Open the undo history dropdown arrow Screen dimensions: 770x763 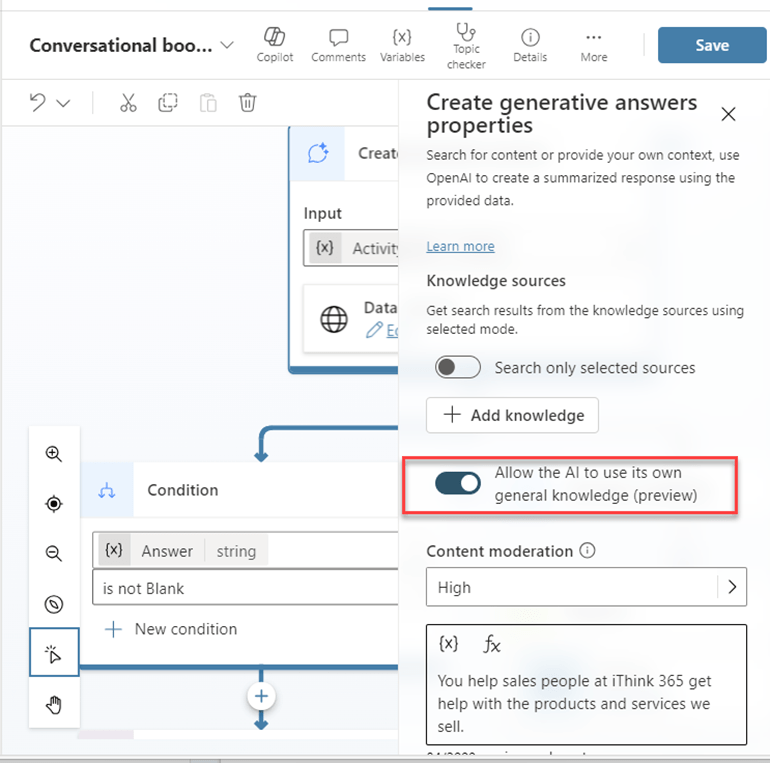coord(64,103)
